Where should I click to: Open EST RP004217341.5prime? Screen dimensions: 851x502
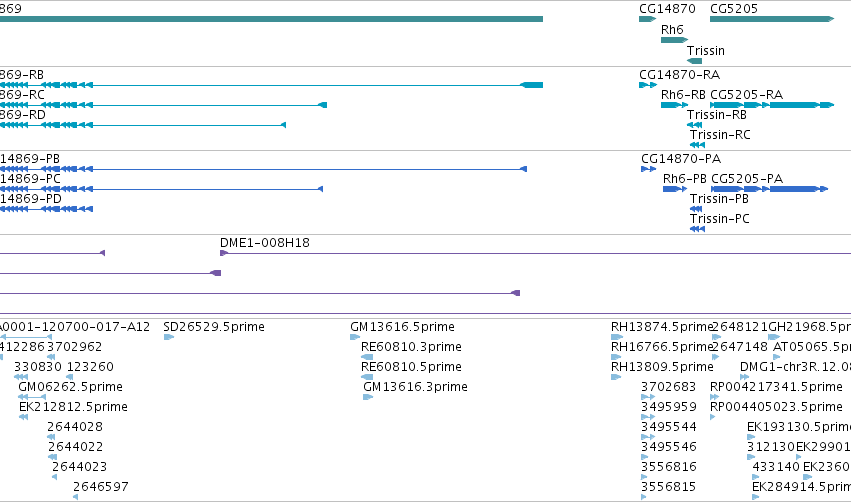pos(714,397)
